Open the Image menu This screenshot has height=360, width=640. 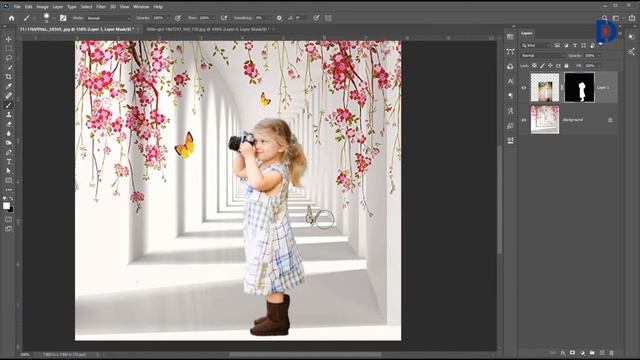[x=42, y=7]
